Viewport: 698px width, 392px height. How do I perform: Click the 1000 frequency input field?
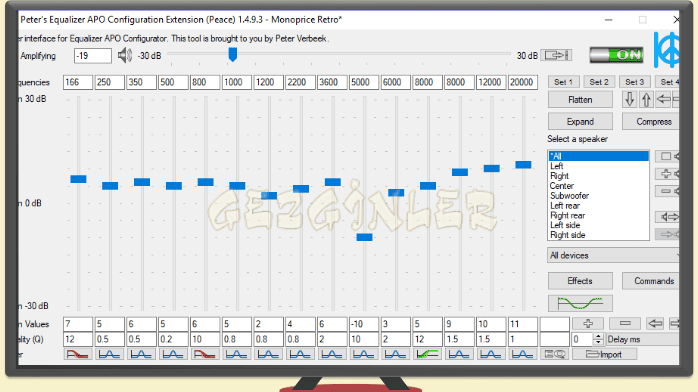(x=236, y=82)
